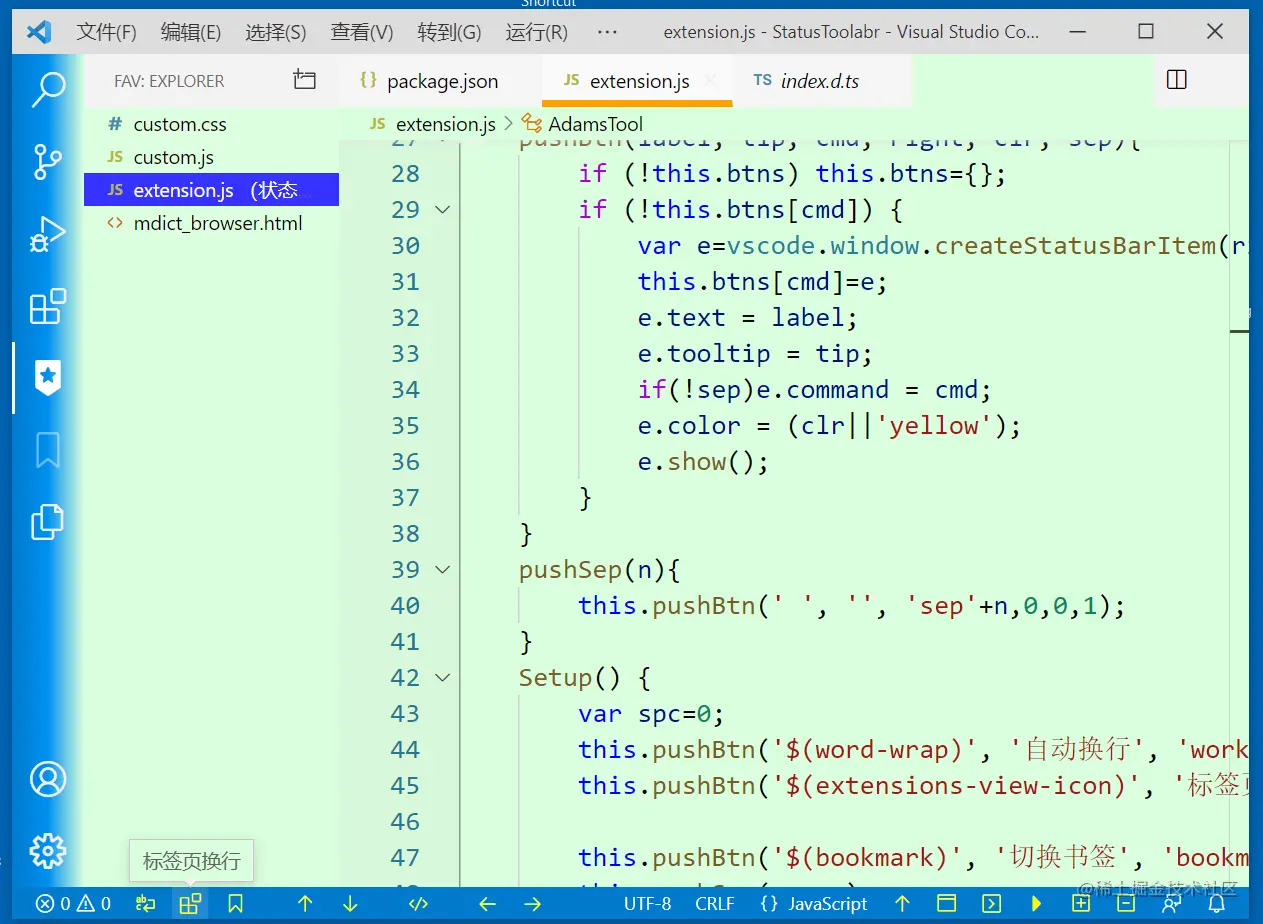
Task: Click the VS Code logo icon
Action: coord(39,32)
